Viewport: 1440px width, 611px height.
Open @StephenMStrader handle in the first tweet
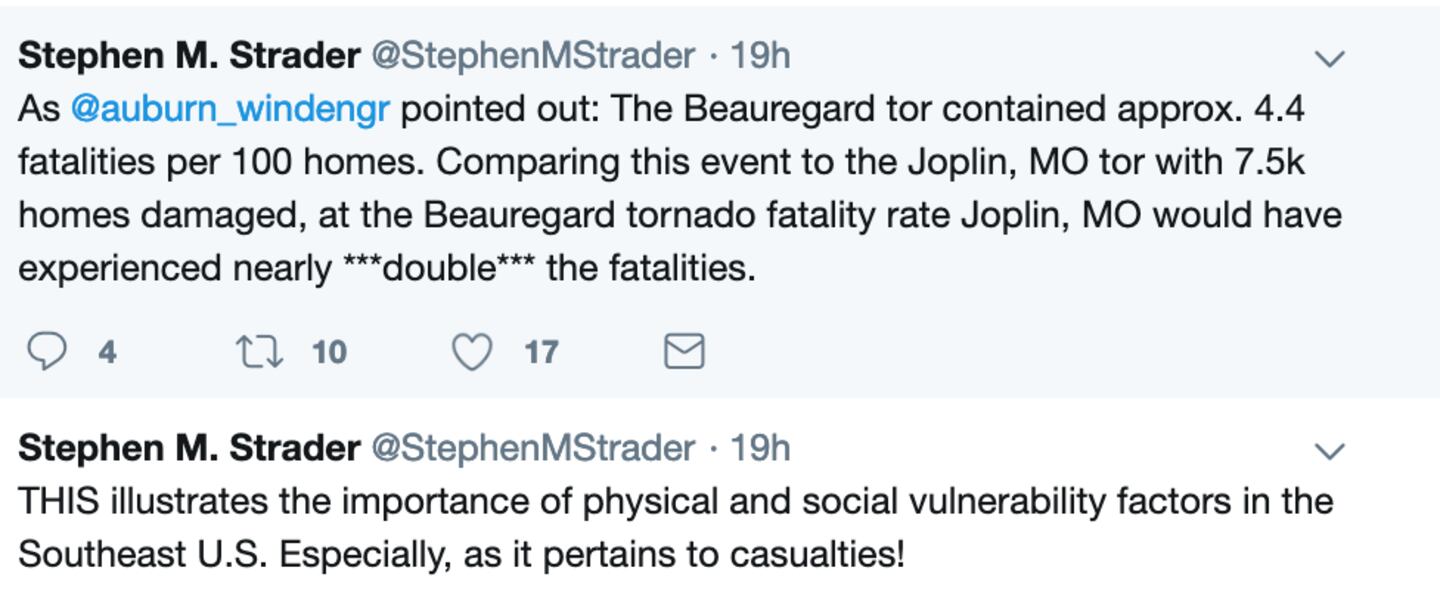(x=533, y=56)
